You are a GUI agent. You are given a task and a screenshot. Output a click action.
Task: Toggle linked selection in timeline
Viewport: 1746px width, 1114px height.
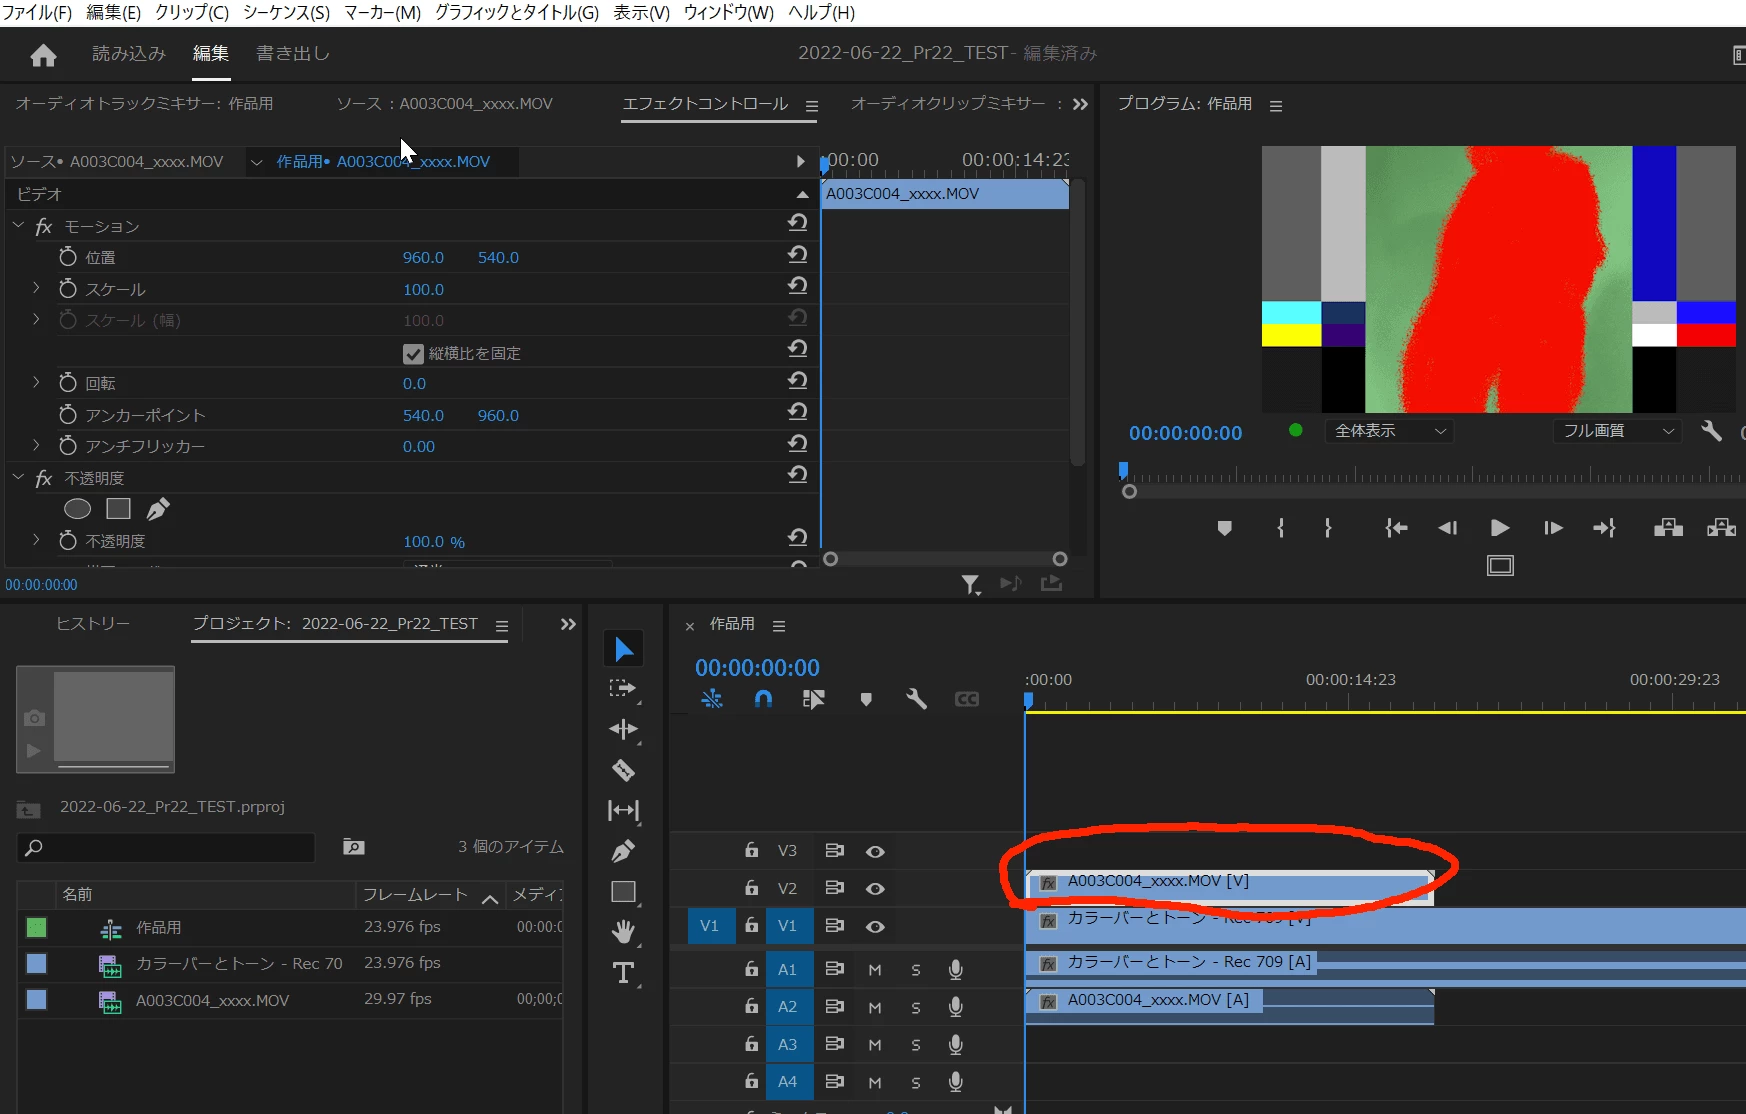813,699
